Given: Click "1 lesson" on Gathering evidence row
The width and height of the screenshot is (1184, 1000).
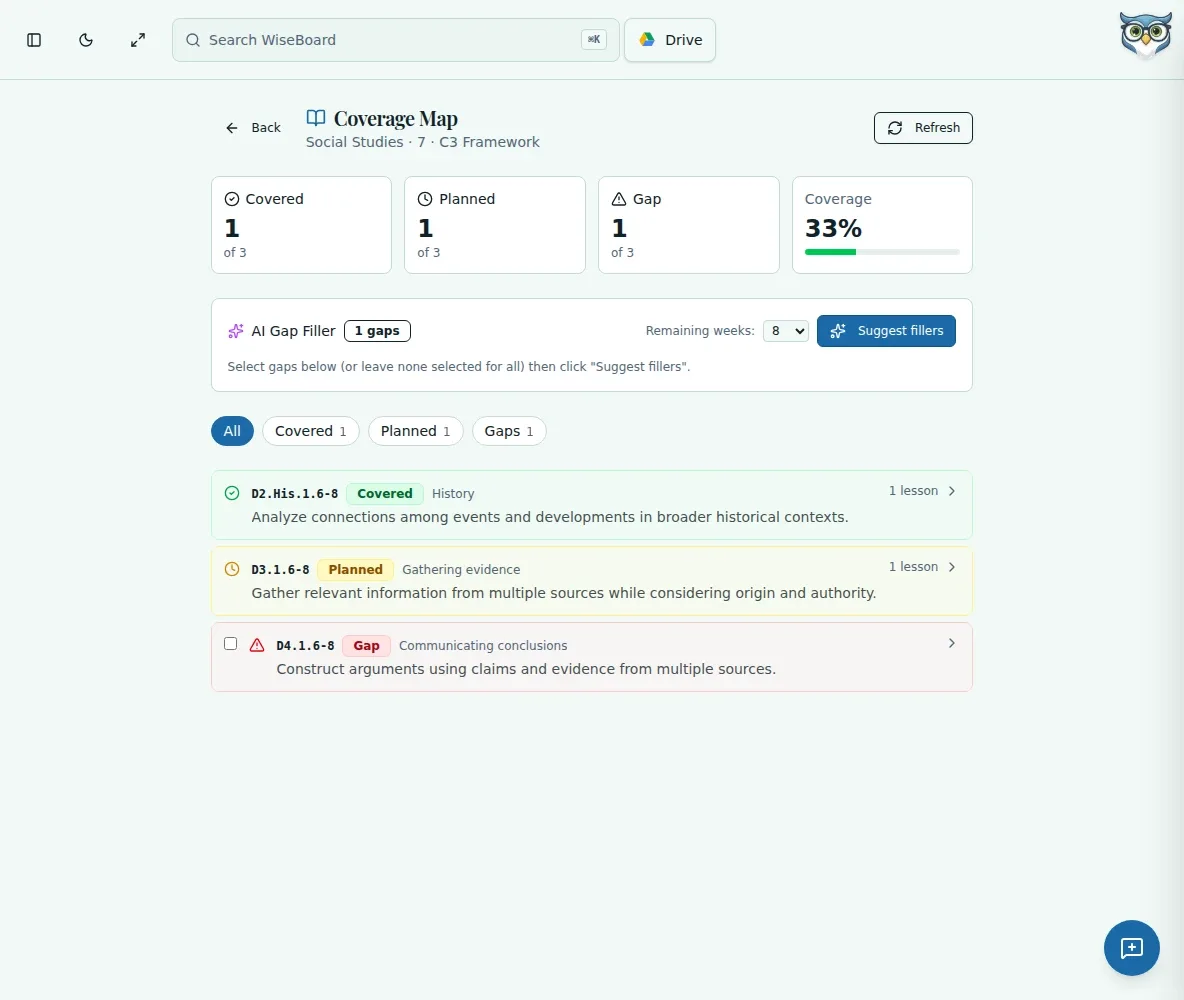Looking at the screenshot, I should coord(913,566).
